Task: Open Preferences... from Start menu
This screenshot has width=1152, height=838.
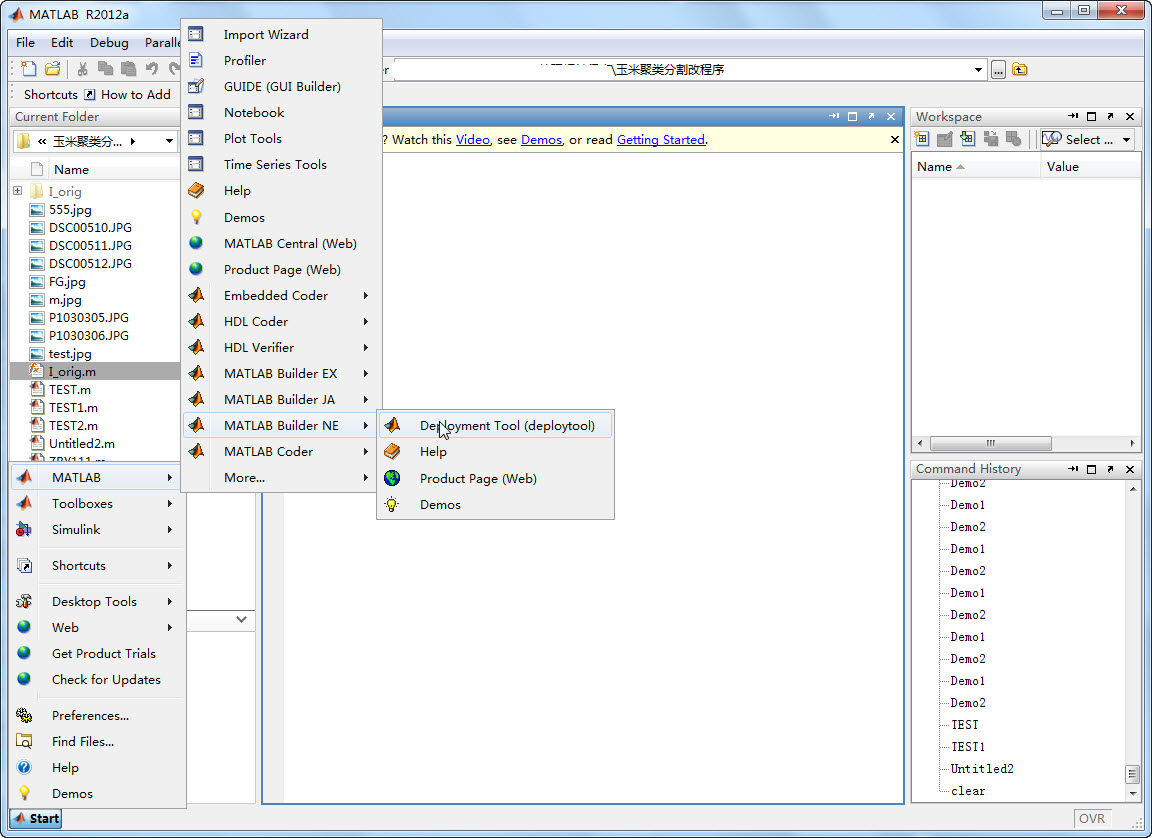Action: [x=96, y=715]
